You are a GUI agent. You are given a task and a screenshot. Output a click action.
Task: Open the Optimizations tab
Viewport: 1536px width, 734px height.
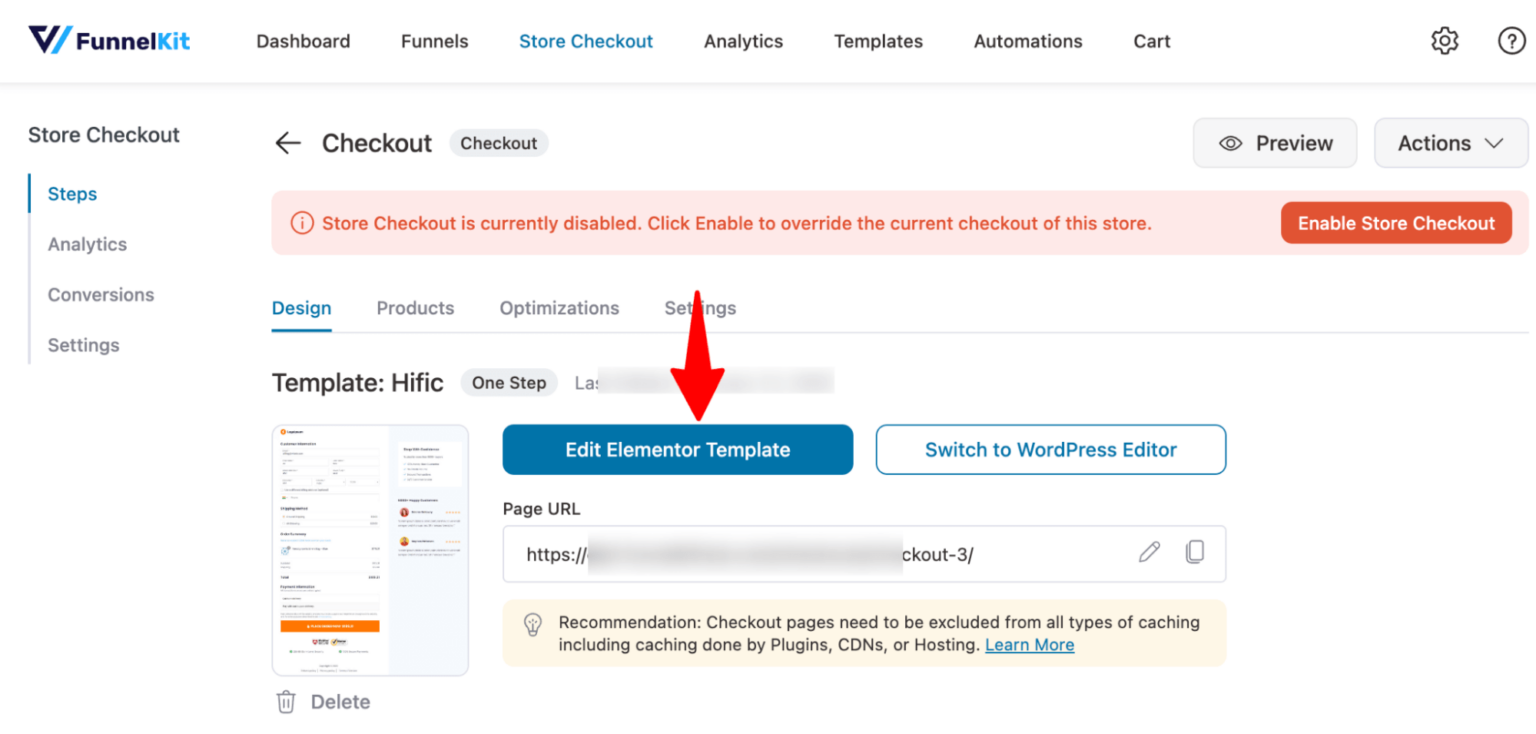(559, 308)
